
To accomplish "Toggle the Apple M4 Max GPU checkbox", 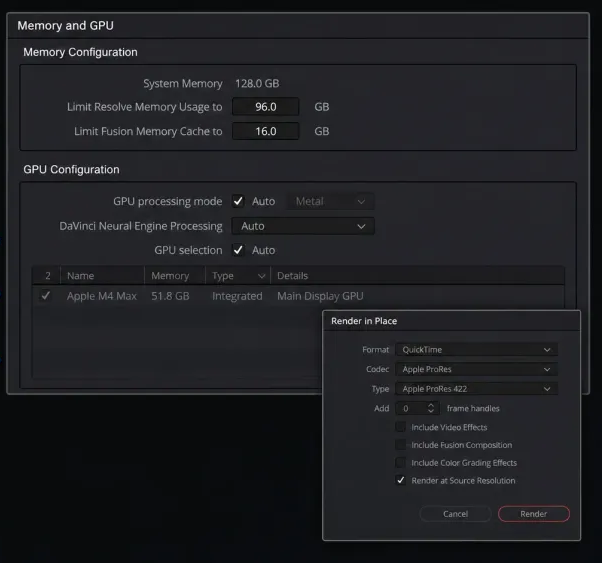I will coord(46,296).
